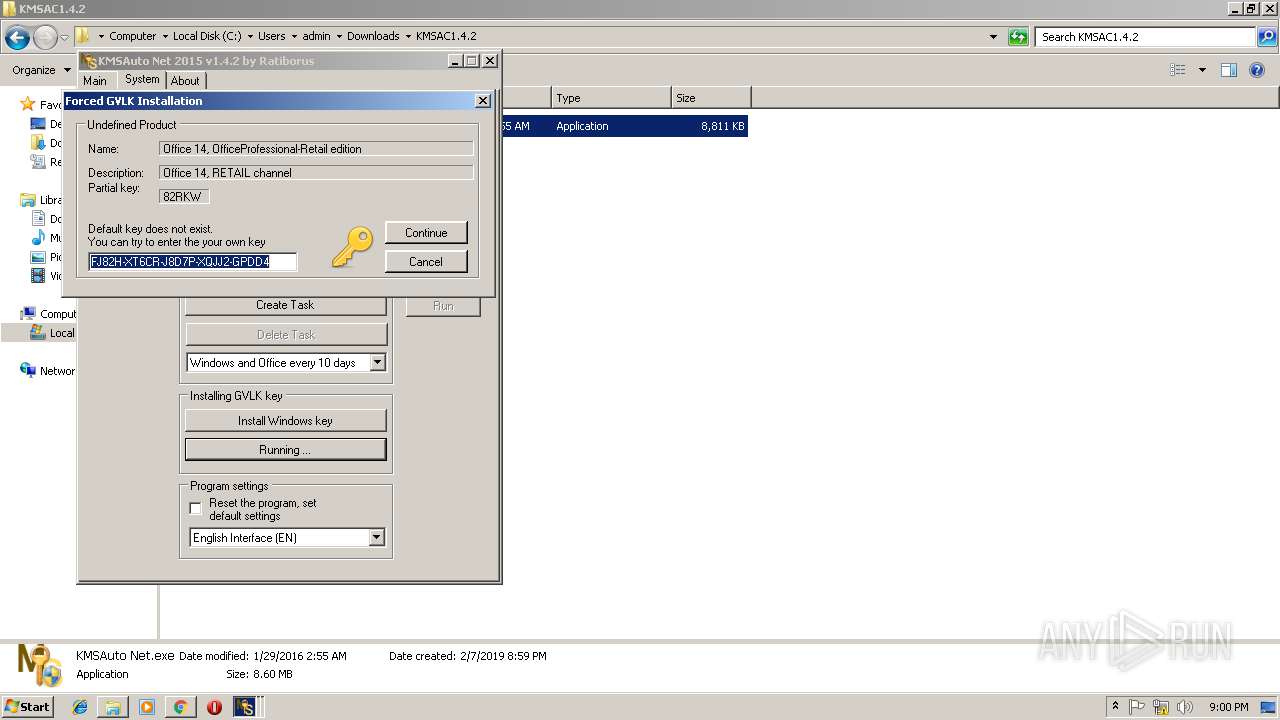Click Cancel in Forced GVLK Installation dialog
The image size is (1280, 720).
[426, 261]
